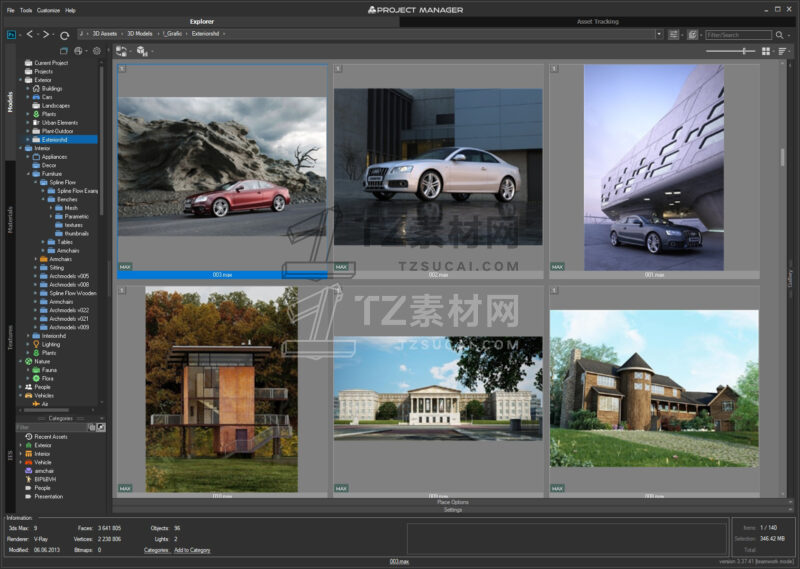This screenshot has width=800, height=569.
Task: Open the tree settings gear icon
Action: click(x=97, y=50)
